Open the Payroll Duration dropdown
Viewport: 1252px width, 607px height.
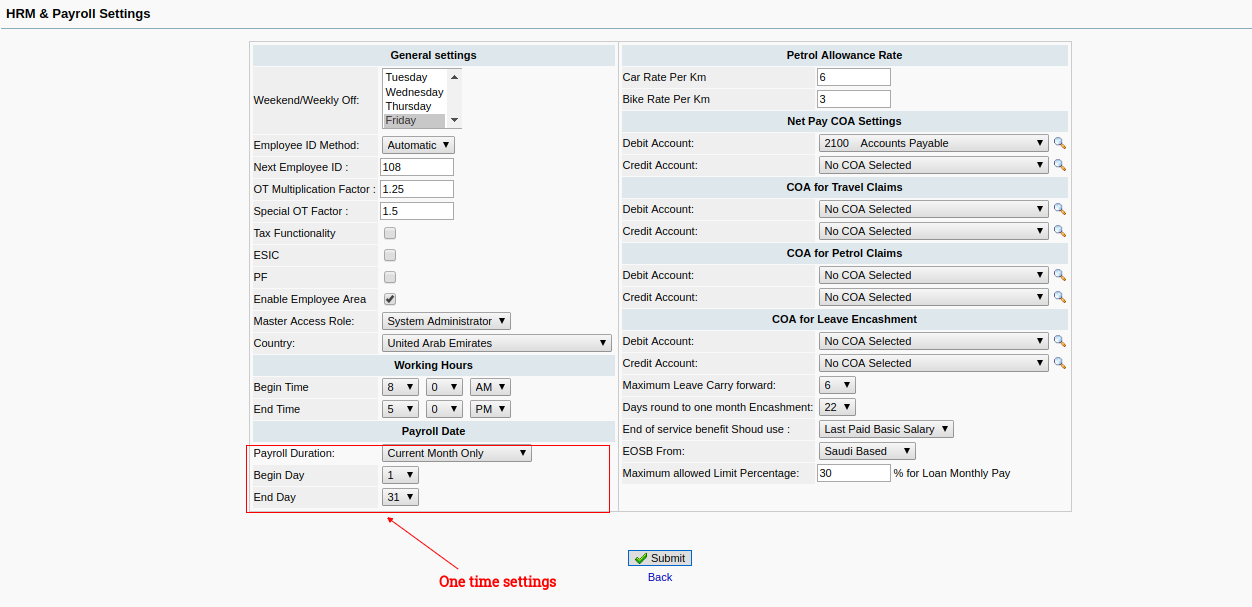456,453
